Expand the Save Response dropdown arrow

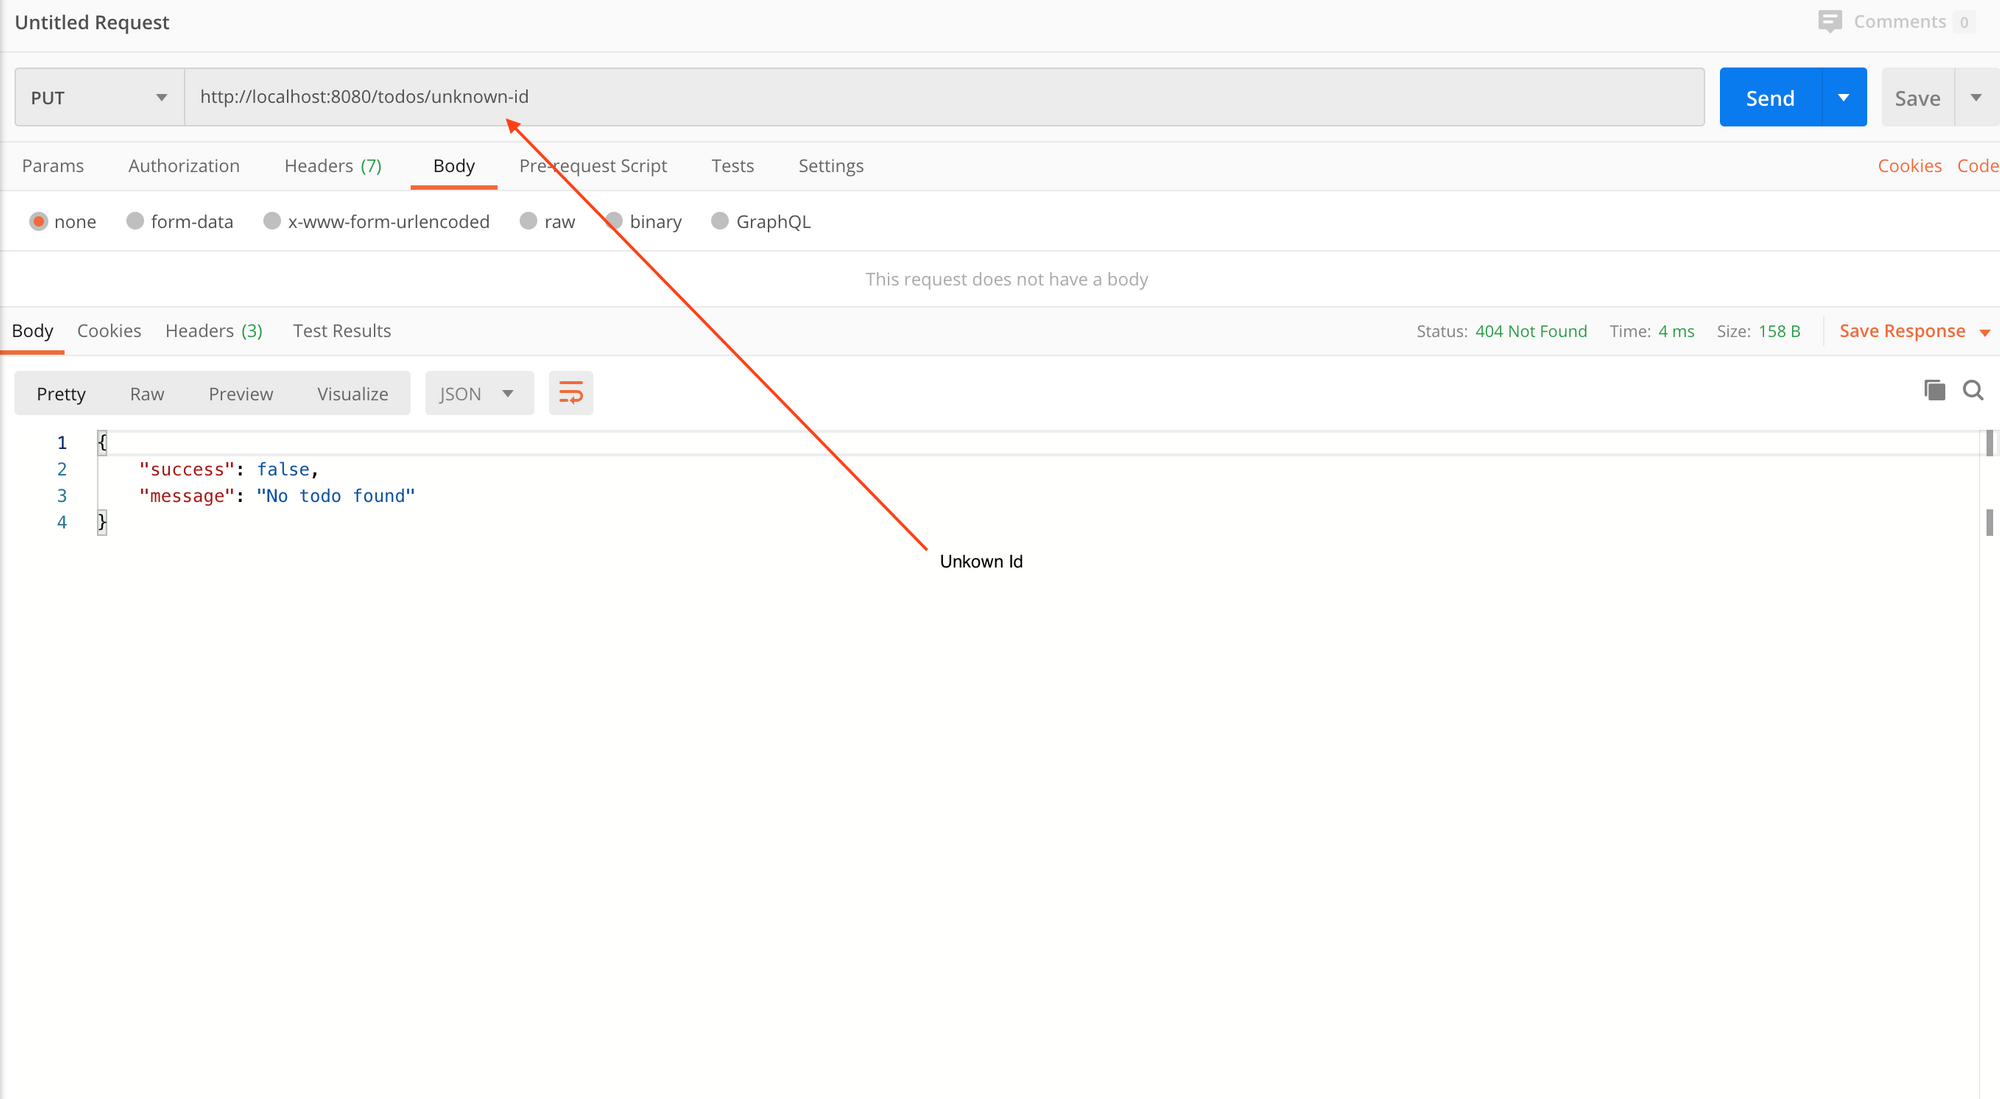(1985, 332)
